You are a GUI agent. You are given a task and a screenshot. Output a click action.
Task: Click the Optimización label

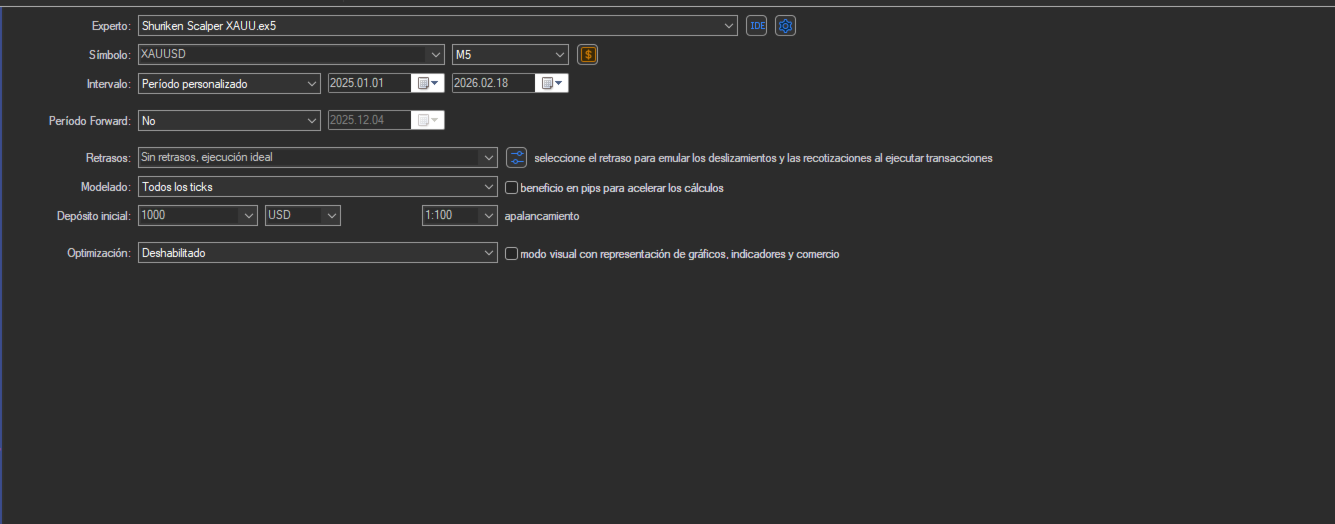tap(99, 254)
